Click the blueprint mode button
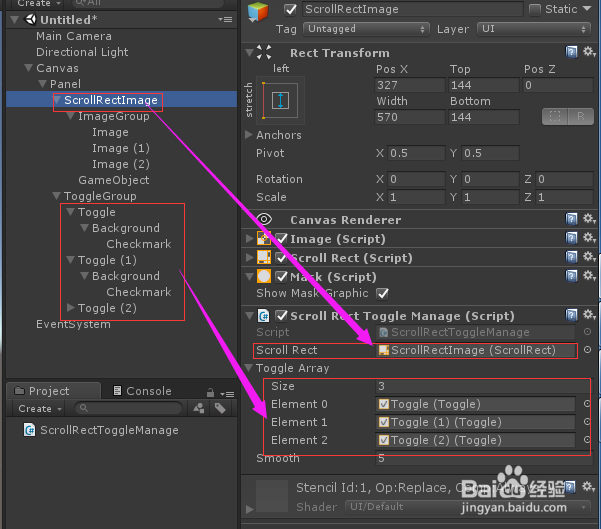 555,117
